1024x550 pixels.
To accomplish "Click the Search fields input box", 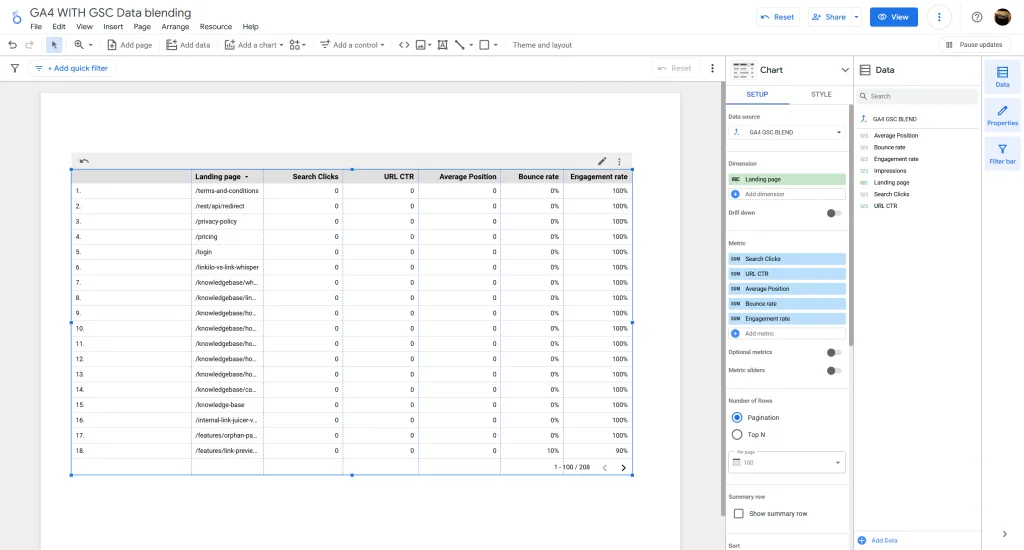I will pyautogui.click(x=918, y=96).
